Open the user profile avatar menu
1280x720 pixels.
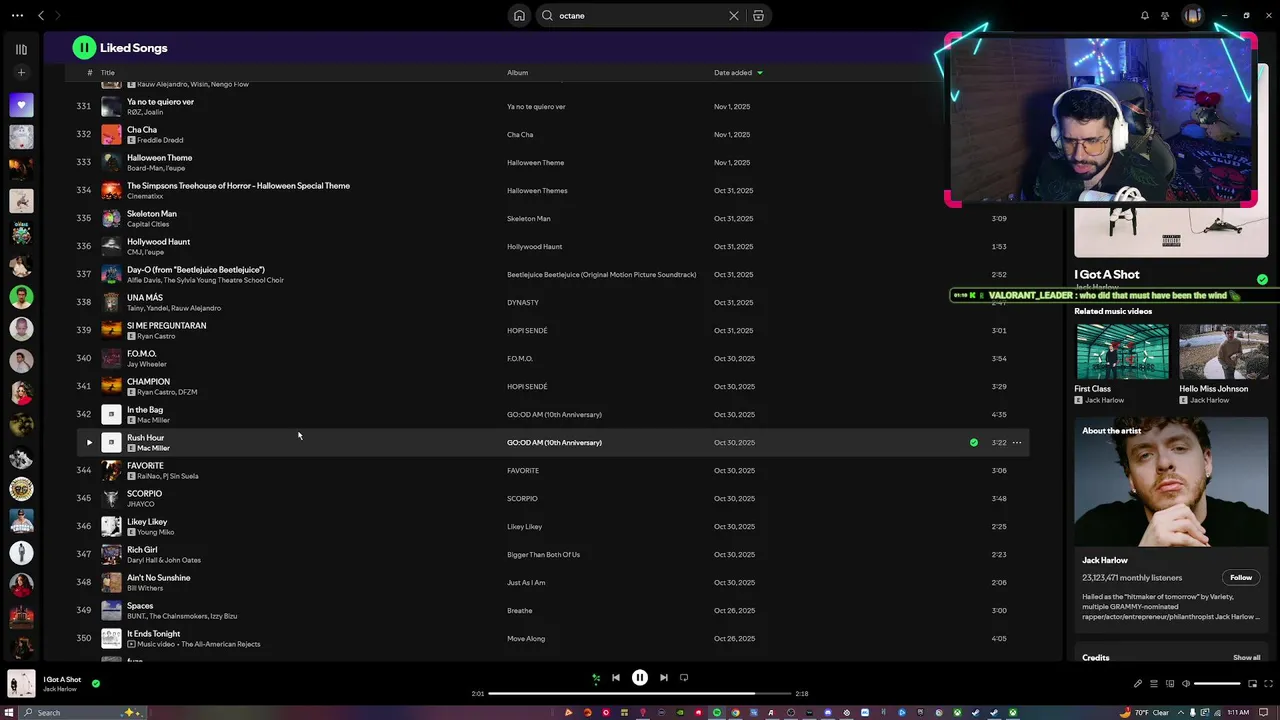[1192, 16]
